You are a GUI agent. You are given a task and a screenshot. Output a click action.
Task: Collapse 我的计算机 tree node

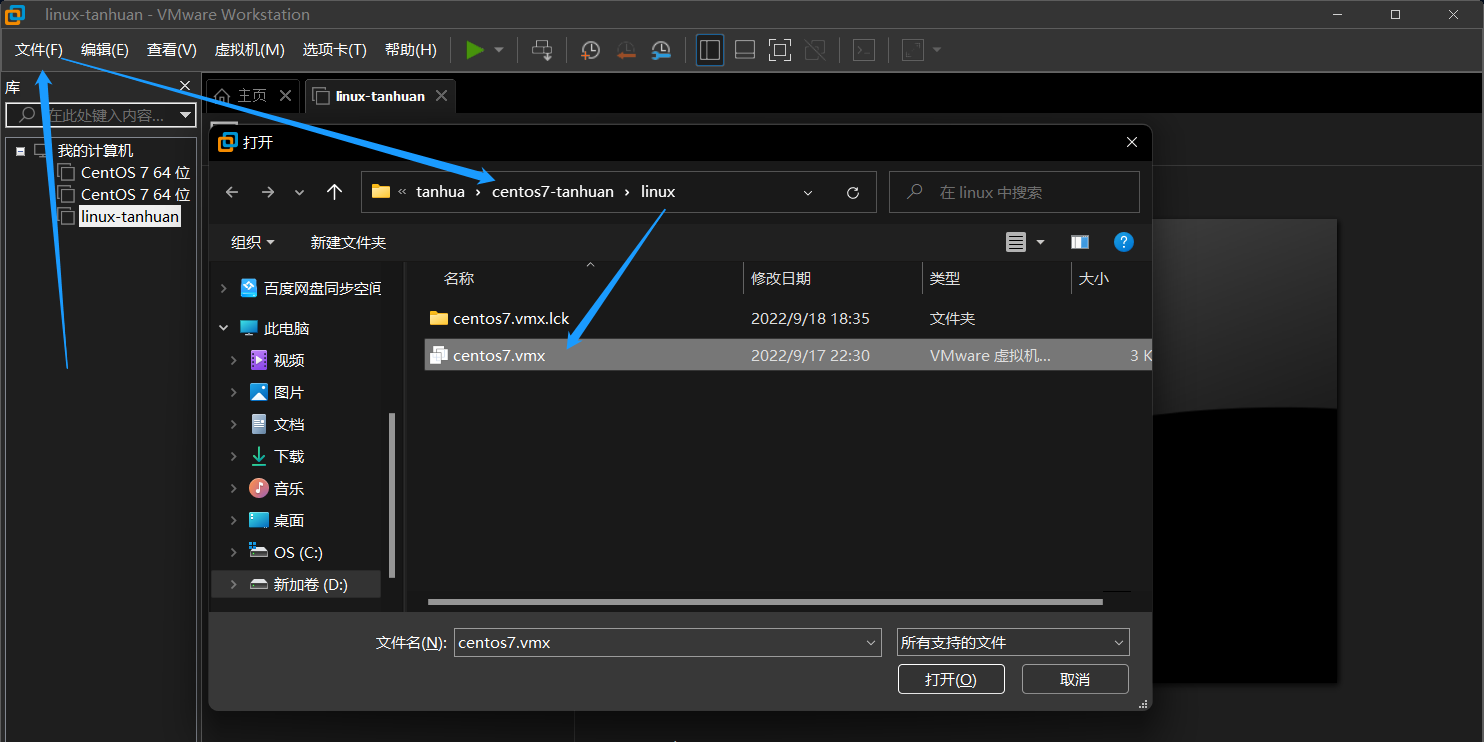pyautogui.click(x=20, y=151)
